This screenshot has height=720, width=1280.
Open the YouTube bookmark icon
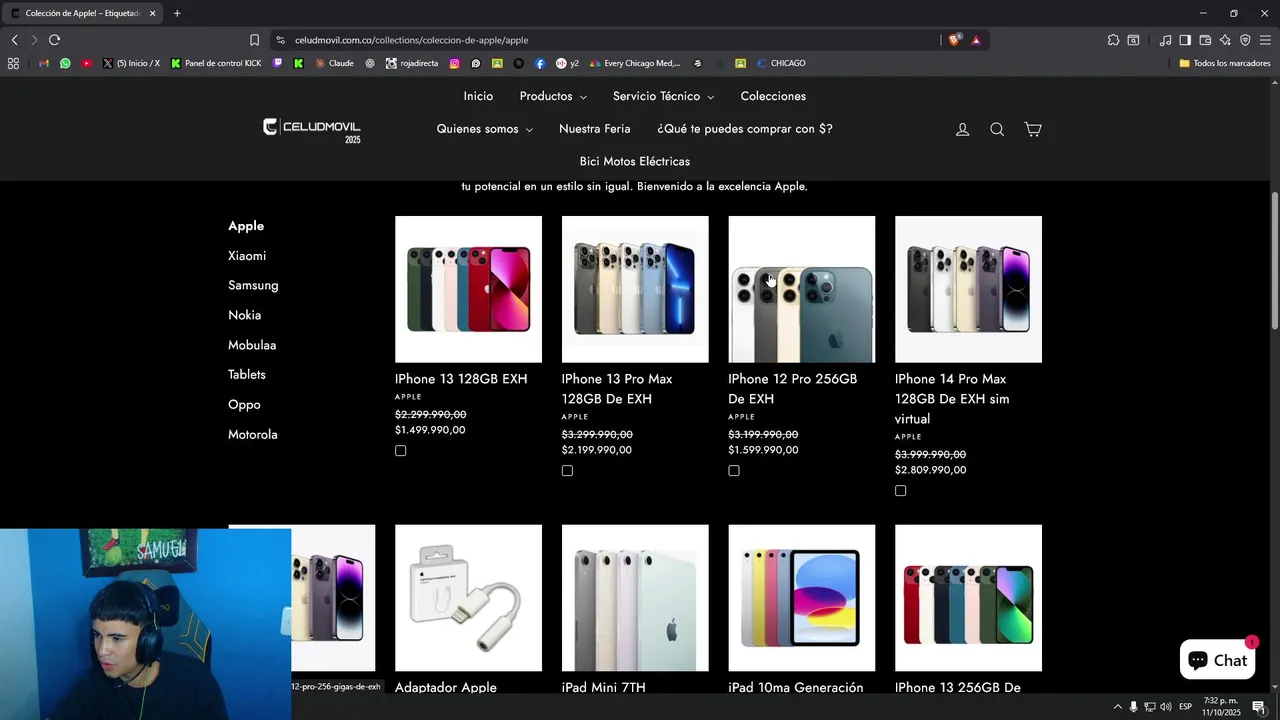pos(87,63)
